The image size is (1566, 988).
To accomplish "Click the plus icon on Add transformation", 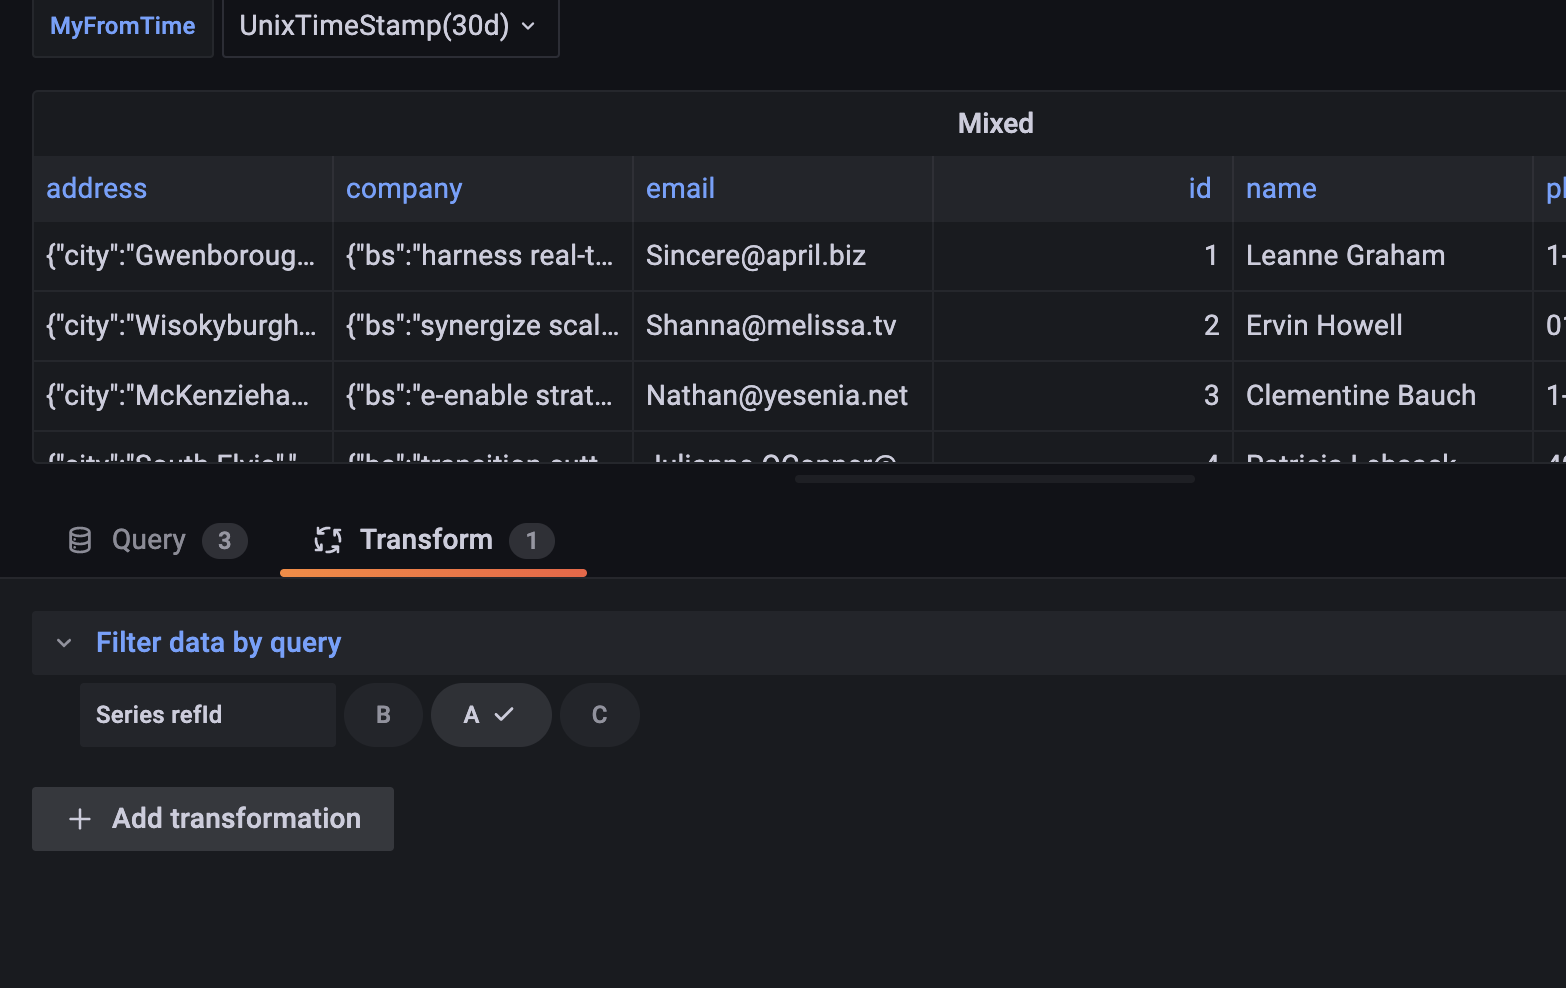I will [x=79, y=818].
